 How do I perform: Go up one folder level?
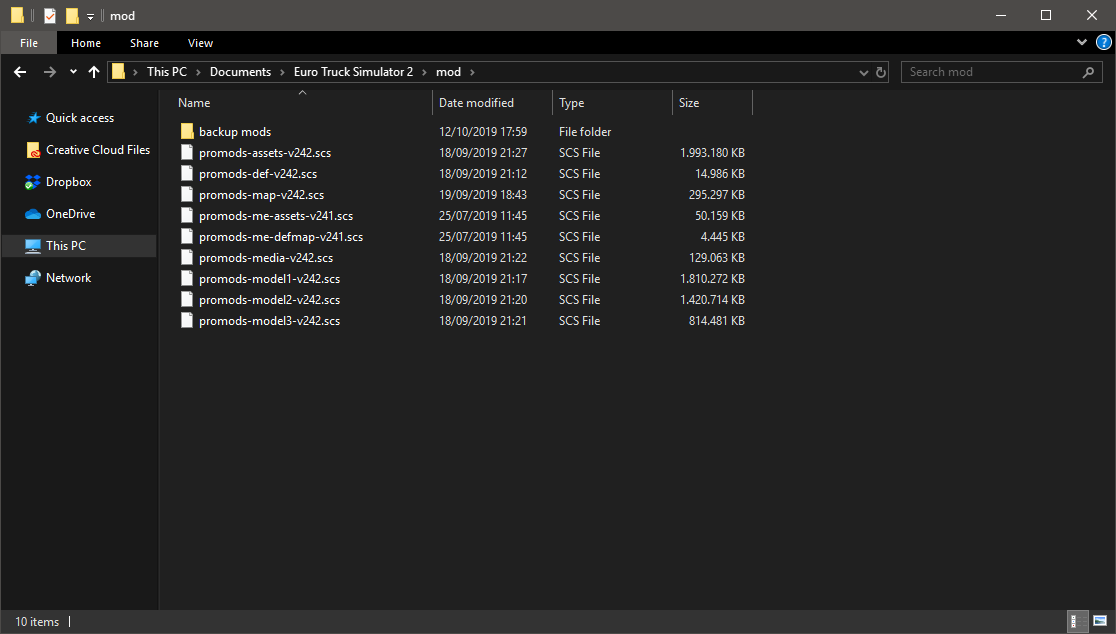[x=94, y=72]
